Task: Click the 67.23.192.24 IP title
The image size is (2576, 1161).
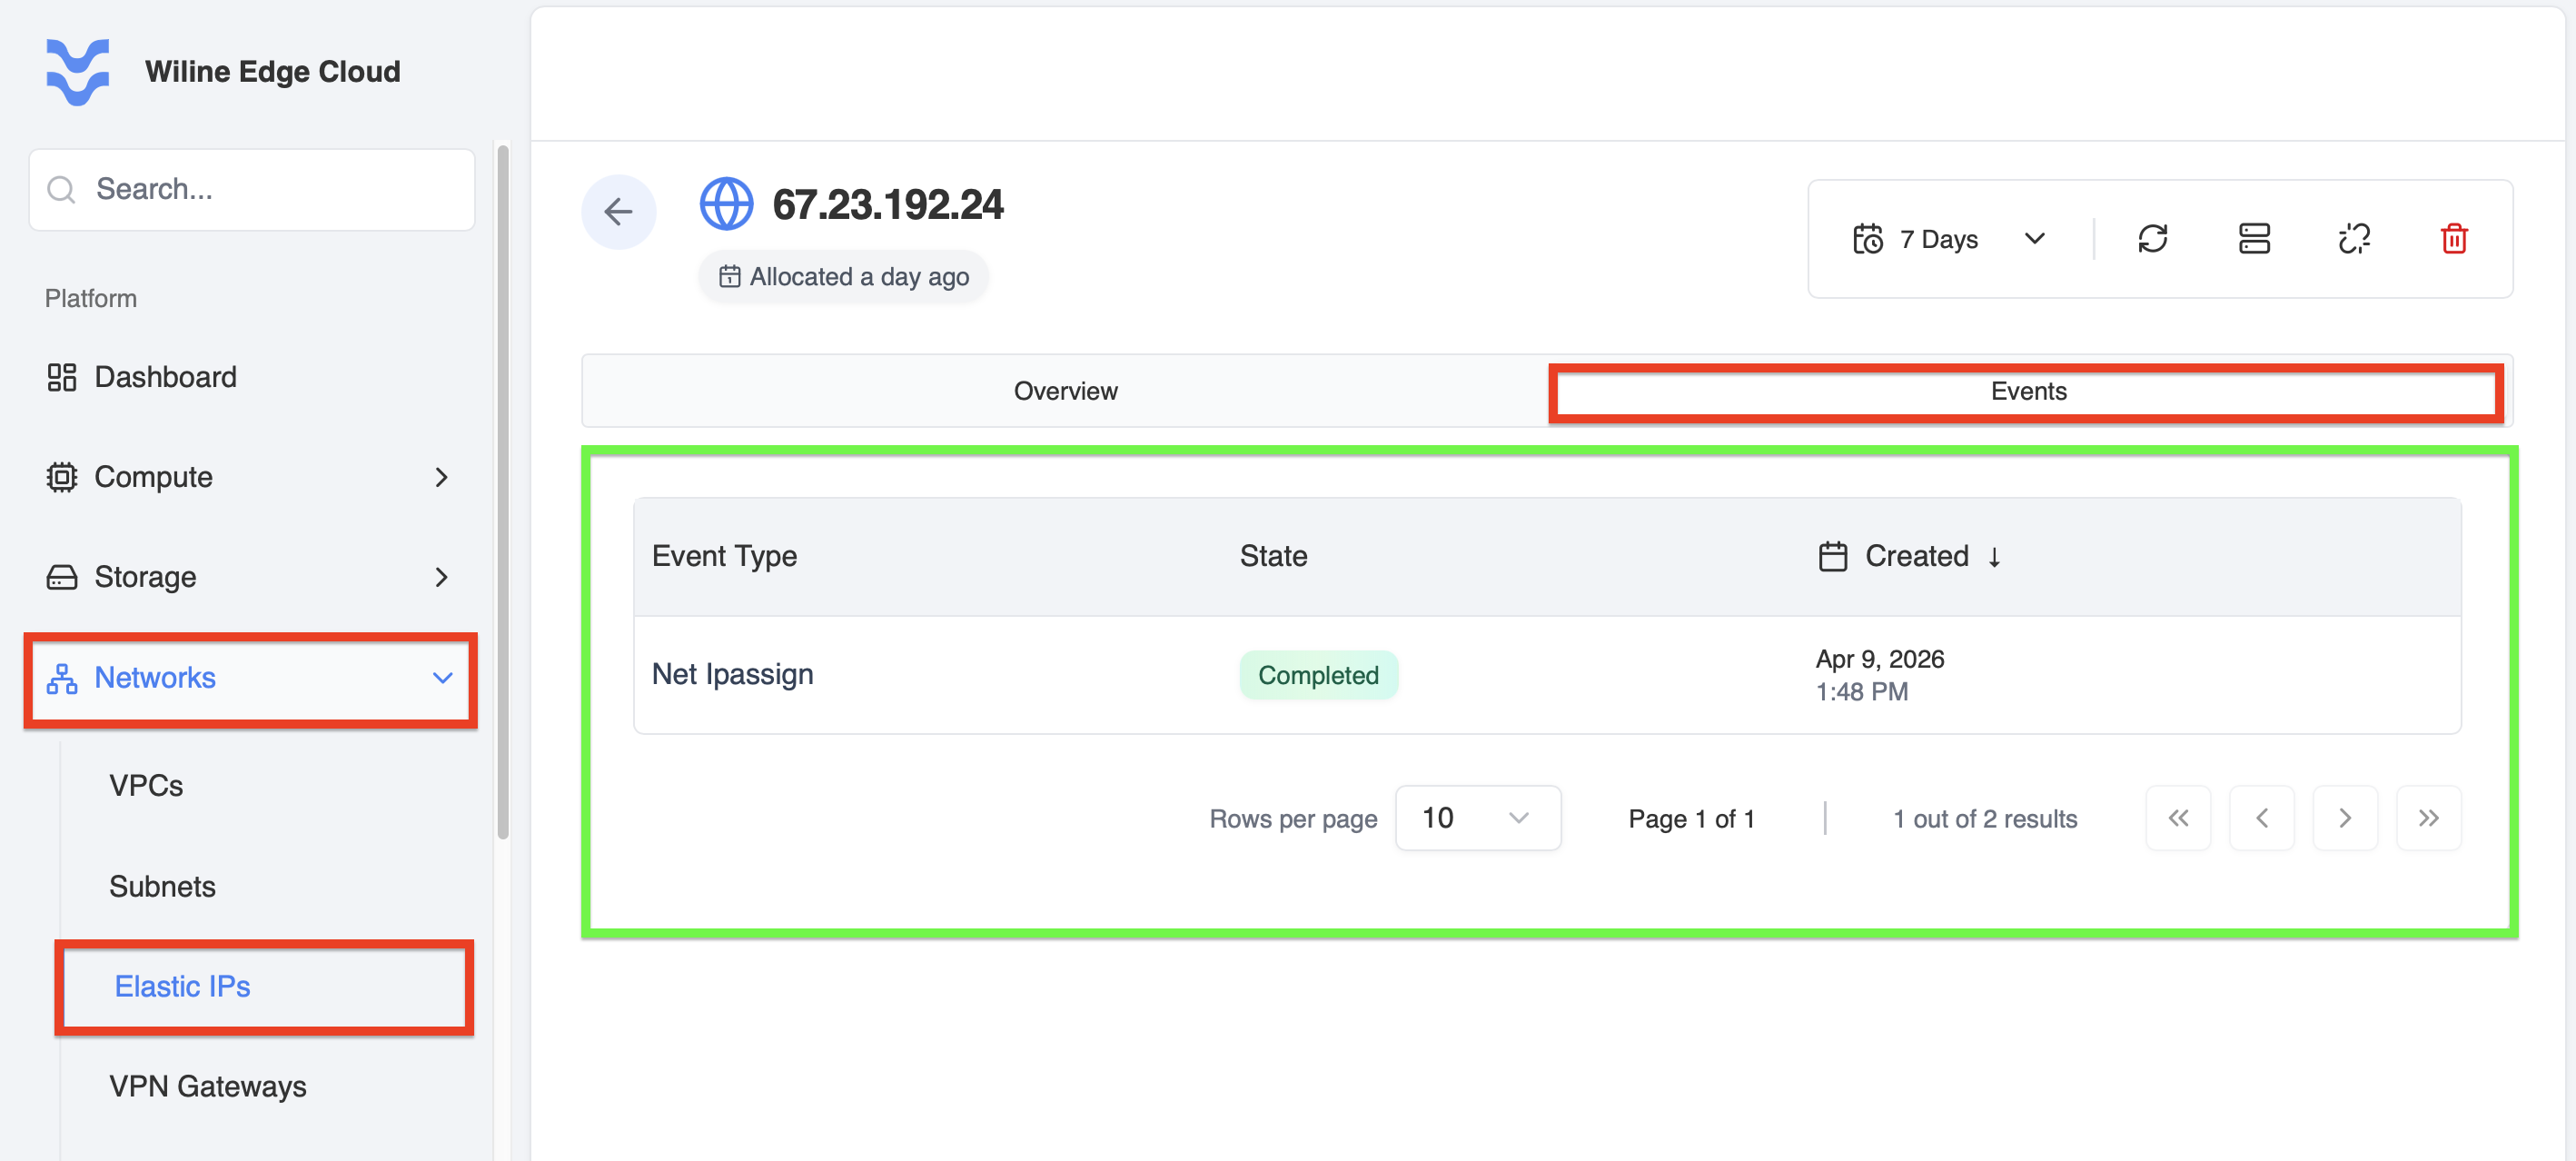Action: tap(888, 205)
